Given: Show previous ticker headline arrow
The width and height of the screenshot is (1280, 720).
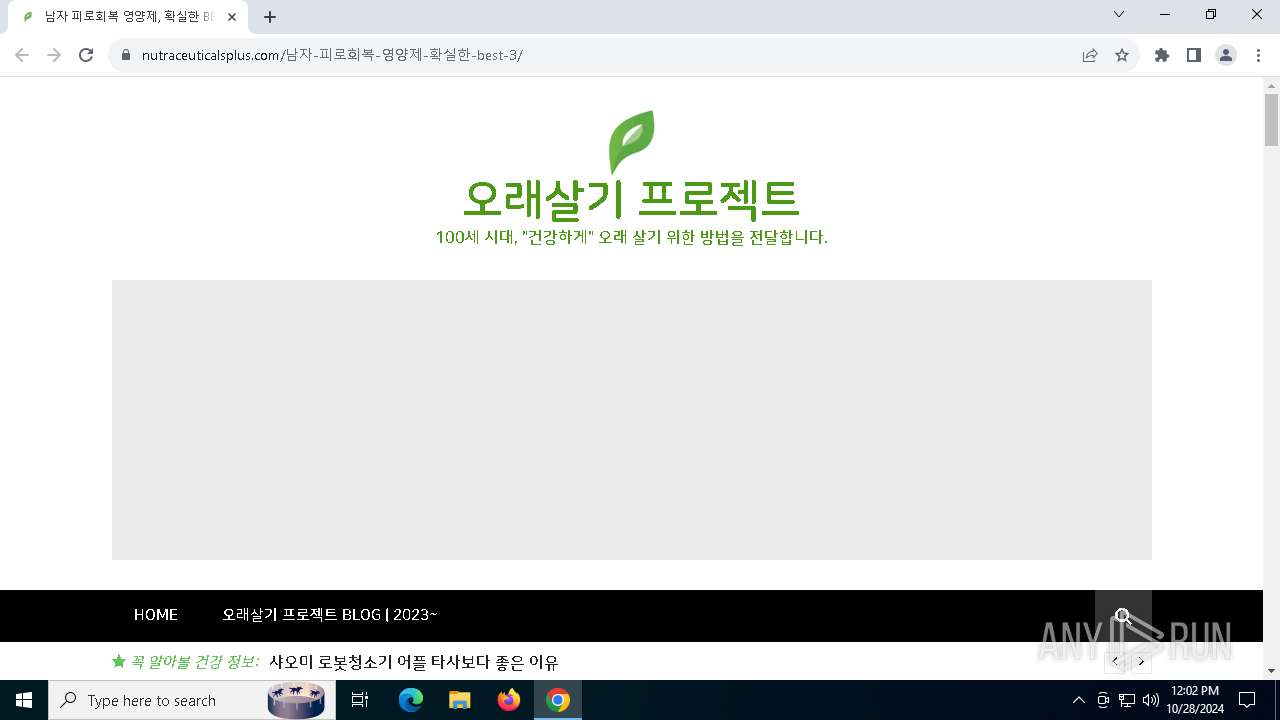Looking at the screenshot, I should click(x=1116, y=662).
